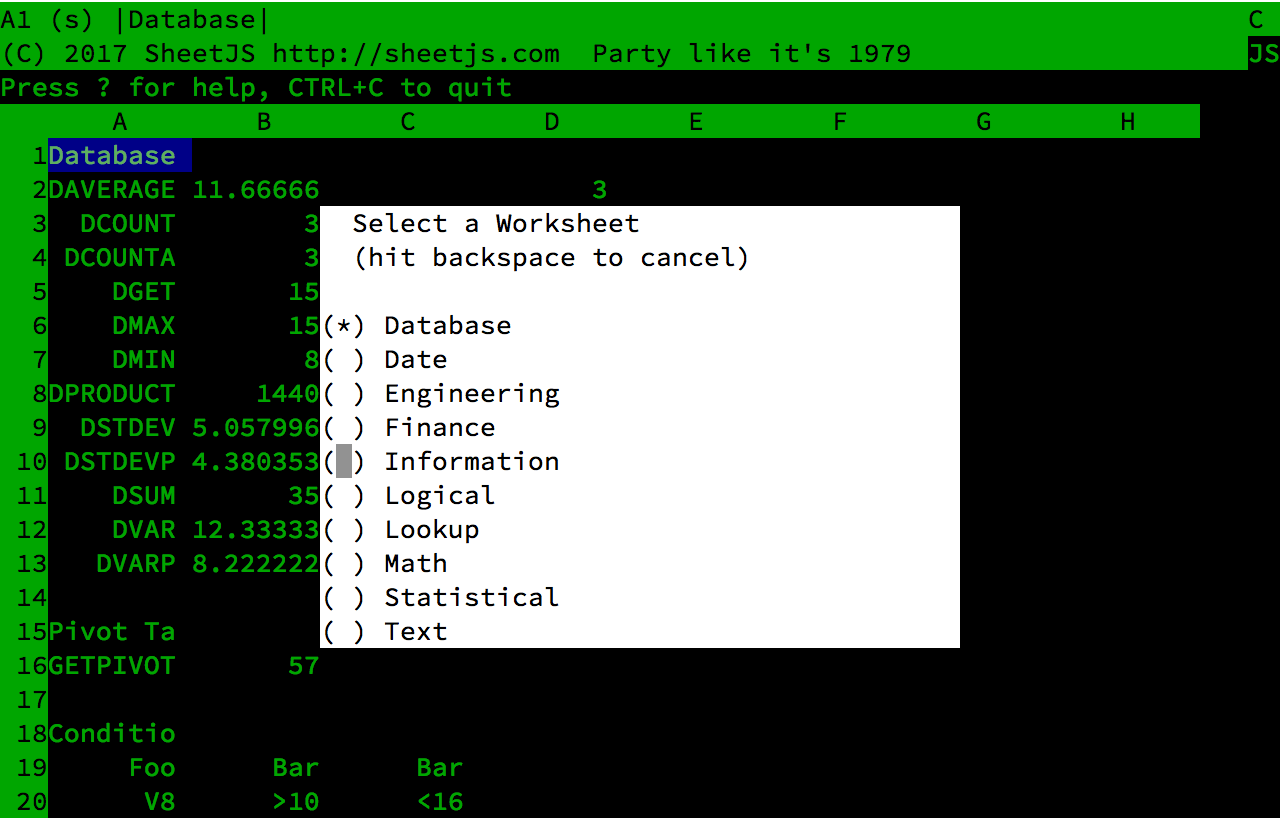
Task: Click the value 15 beside DMAX
Action: pyautogui.click(x=304, y=326)
